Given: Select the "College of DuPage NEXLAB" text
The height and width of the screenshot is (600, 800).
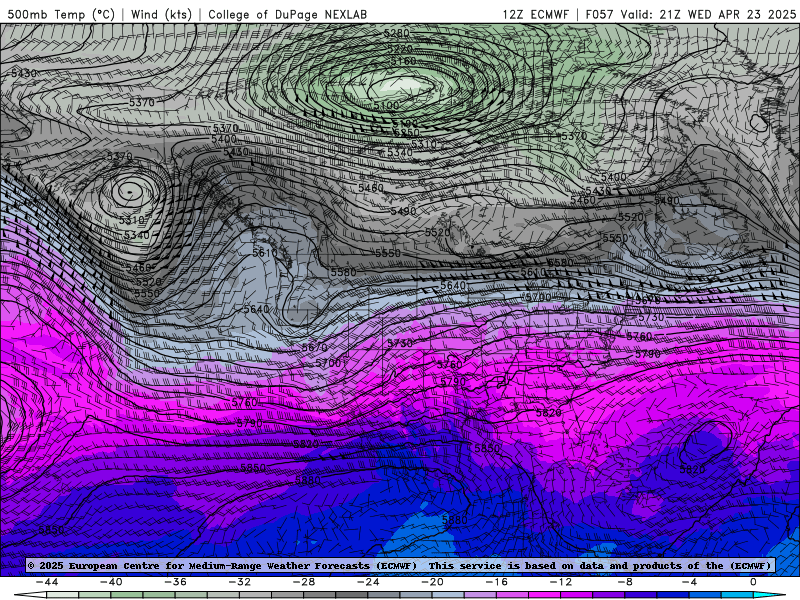Looking at the screenshot, I should 287,14.
